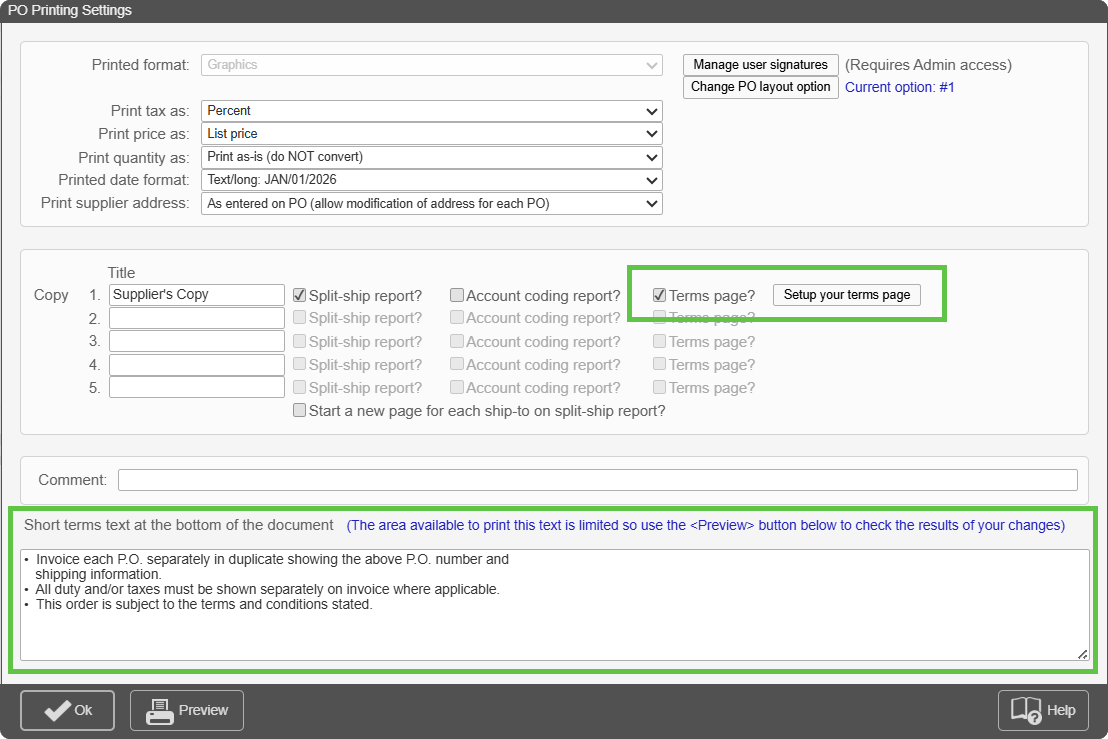Open the Print tax as dropdown
The width and height of the screenshot is (1108, 739).
tap(431, 111)
